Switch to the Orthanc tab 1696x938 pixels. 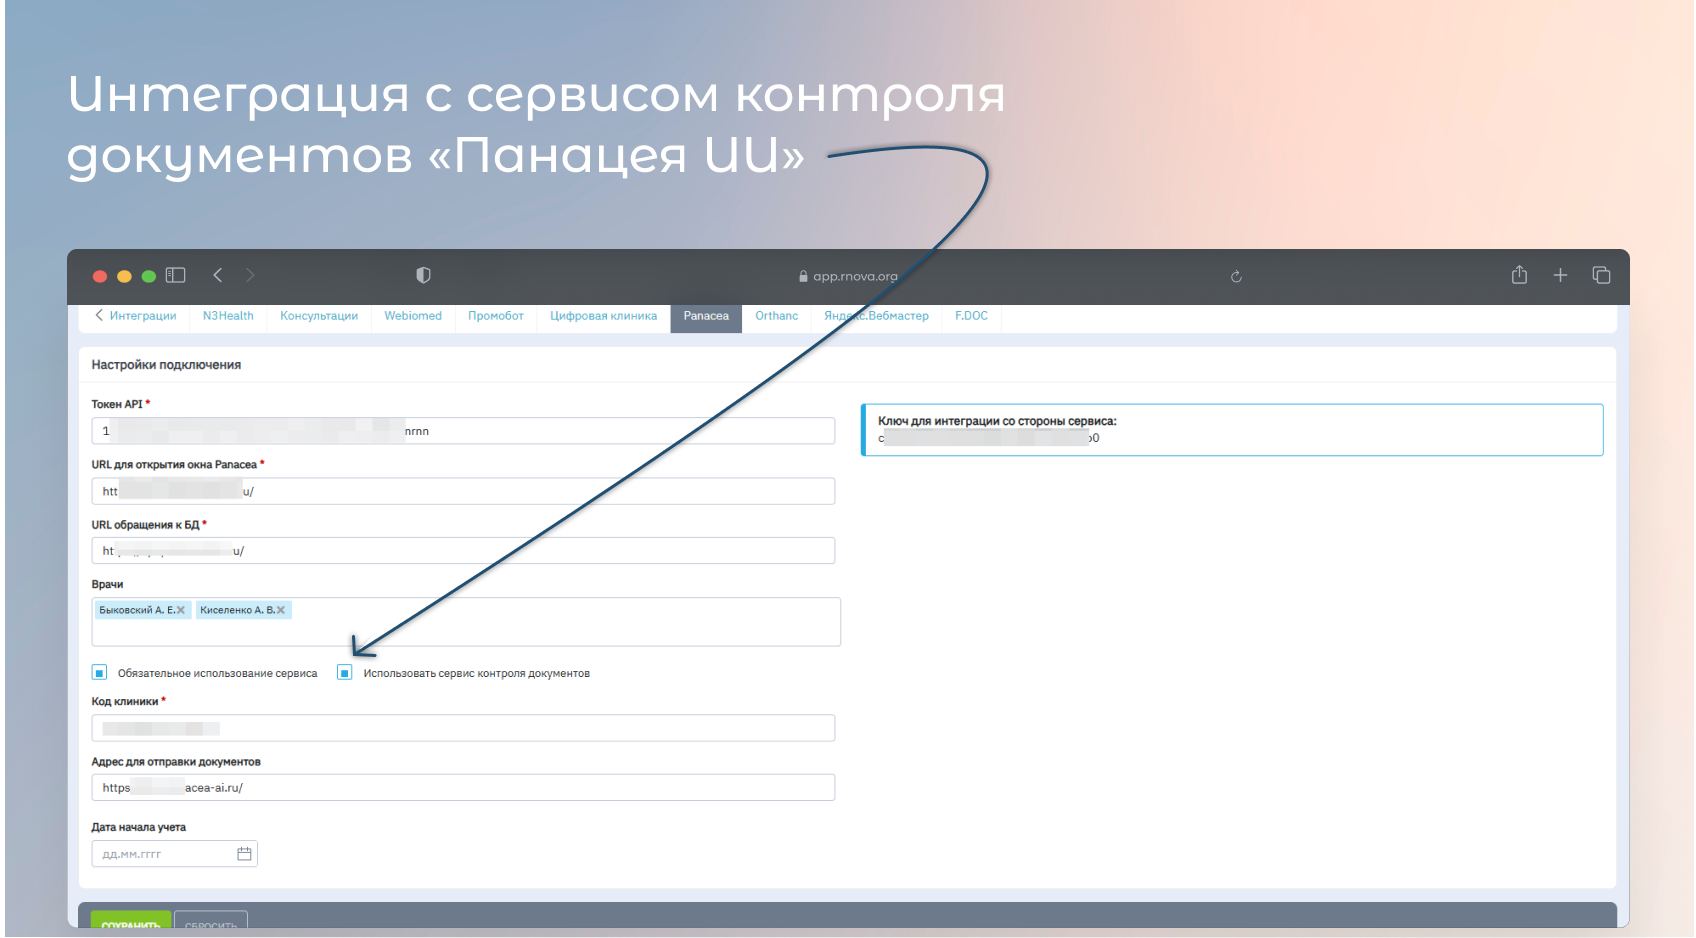coord(776,316)
